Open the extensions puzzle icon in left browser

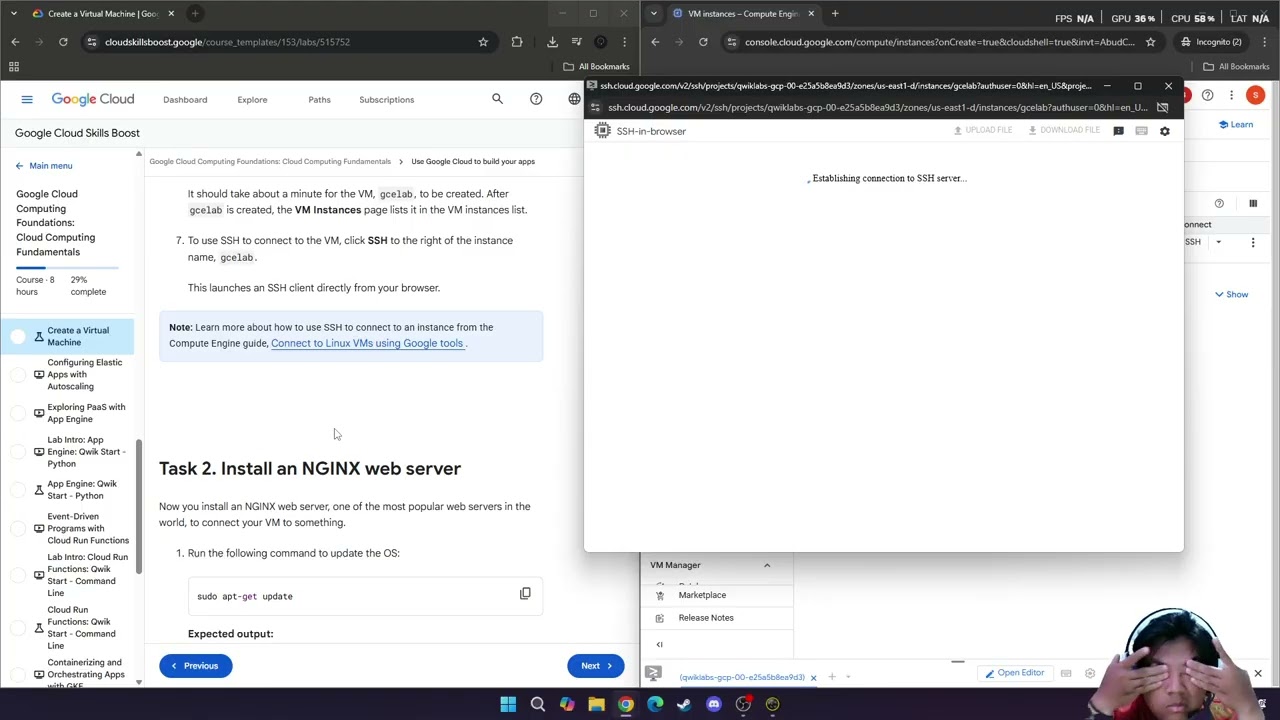tap(517, 42)
